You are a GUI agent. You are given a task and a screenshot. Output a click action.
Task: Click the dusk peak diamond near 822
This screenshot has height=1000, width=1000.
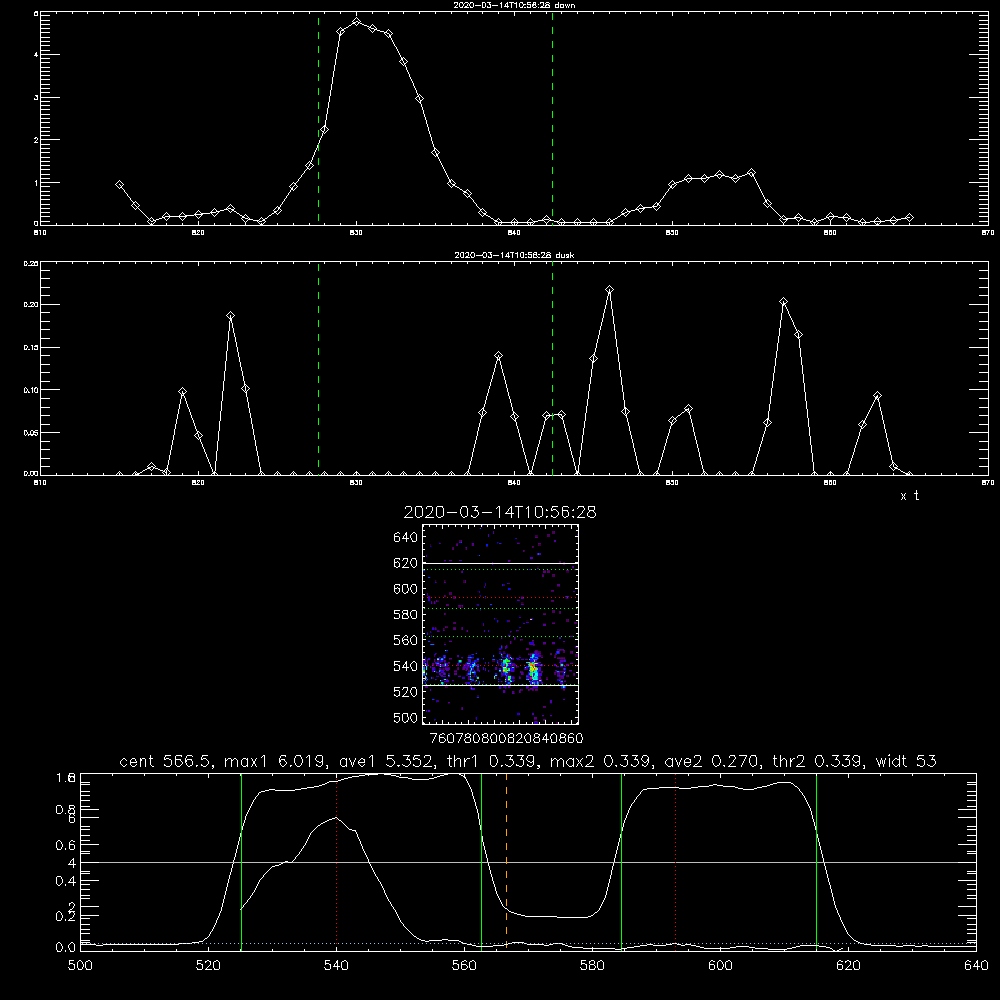(x=230, y=316)
